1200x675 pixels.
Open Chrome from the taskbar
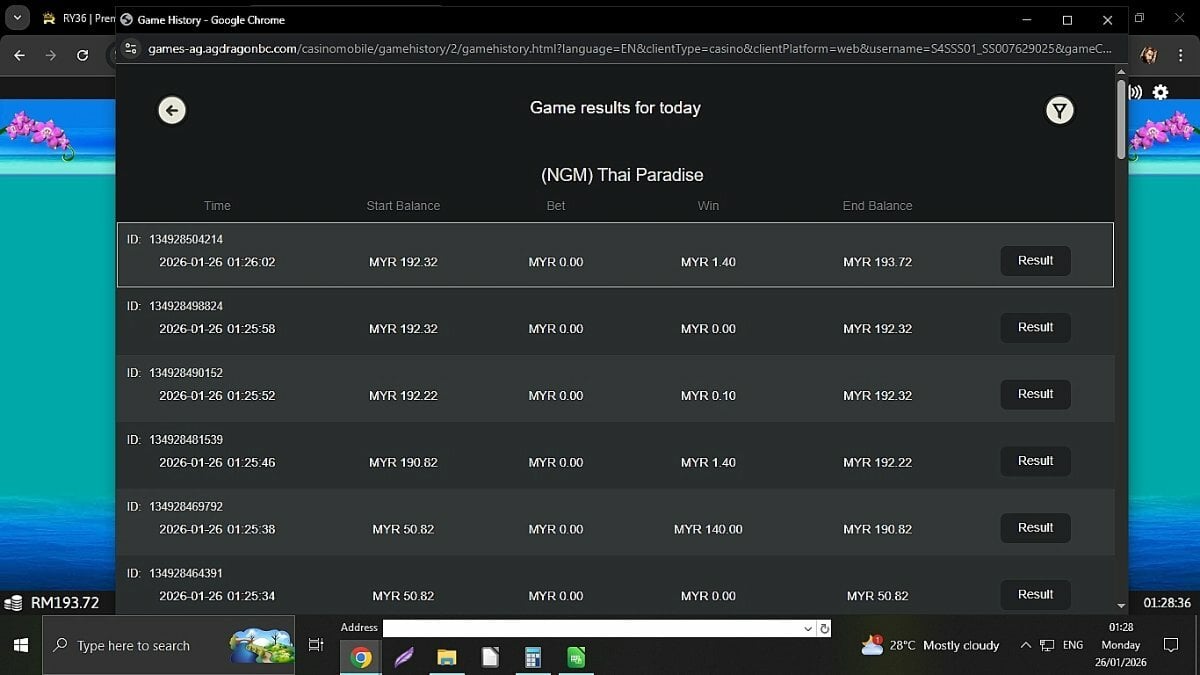click(361, 657)
